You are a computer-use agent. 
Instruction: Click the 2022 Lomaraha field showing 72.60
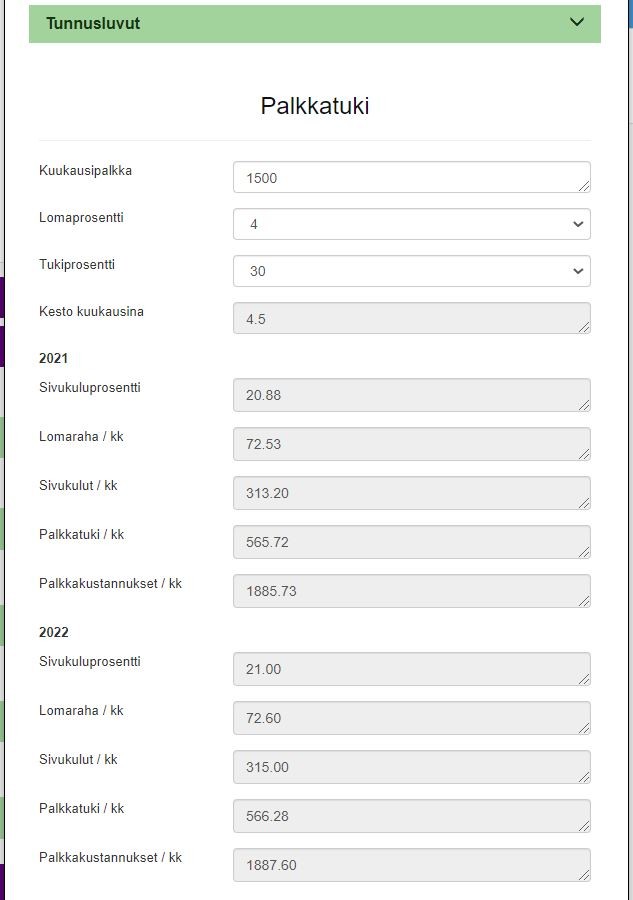[411, 717]
